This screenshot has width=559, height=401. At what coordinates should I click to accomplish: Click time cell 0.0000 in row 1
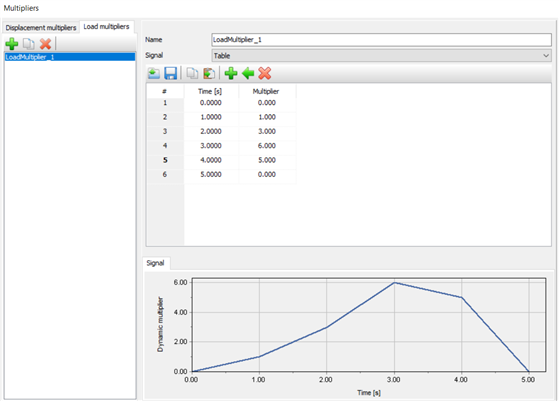tap(211, 103)
